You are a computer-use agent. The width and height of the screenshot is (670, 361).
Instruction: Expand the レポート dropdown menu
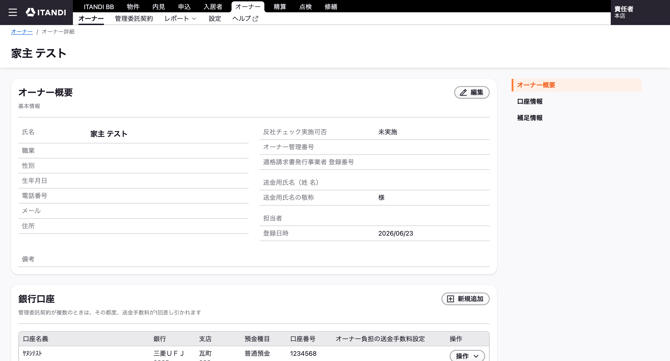(x=180, y=19)
